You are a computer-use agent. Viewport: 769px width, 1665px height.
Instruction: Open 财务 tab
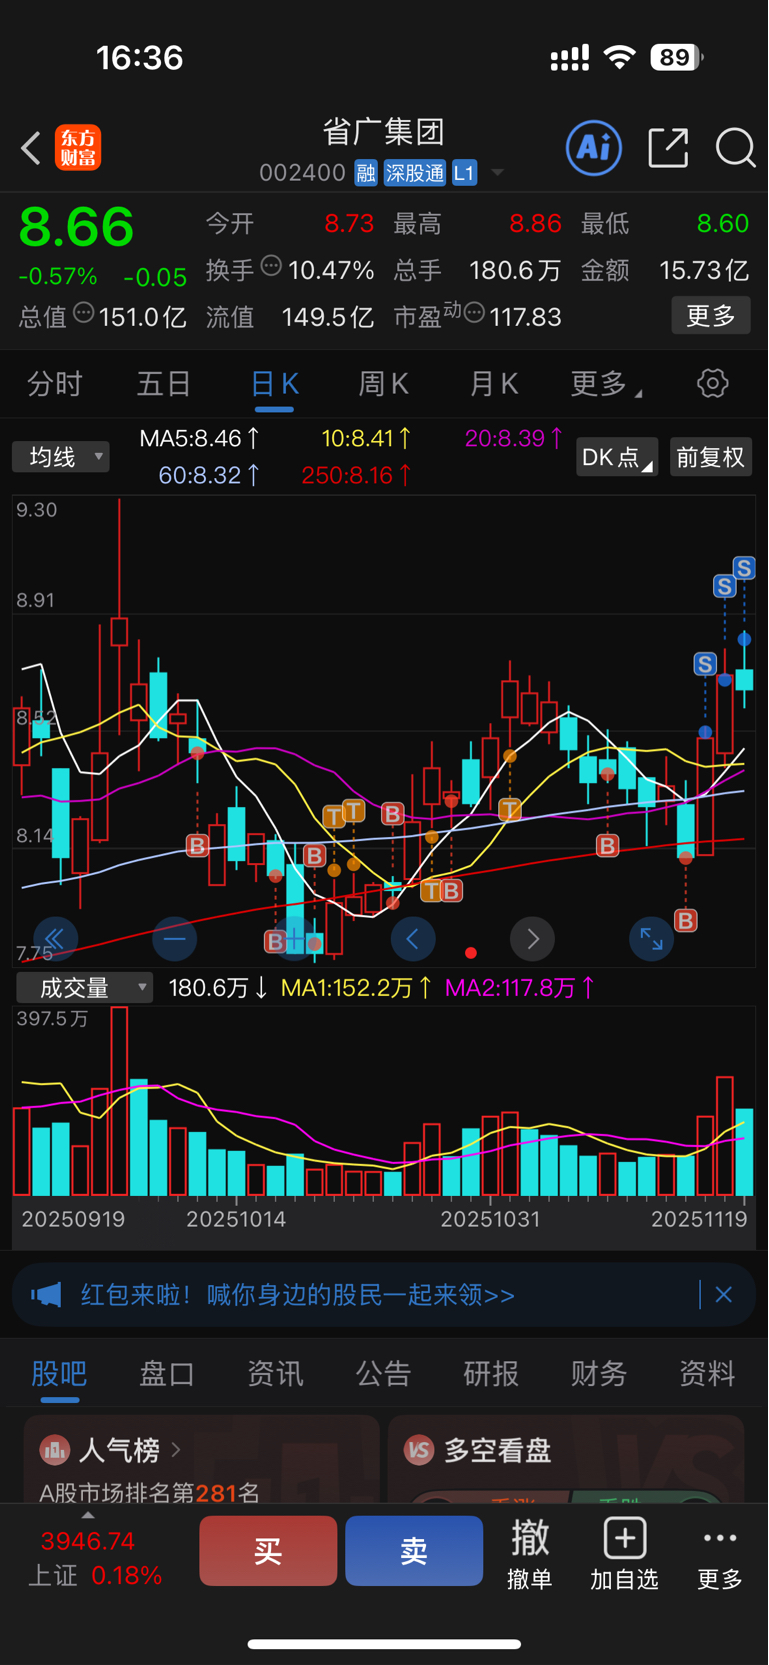click(x=599, y=1373)
